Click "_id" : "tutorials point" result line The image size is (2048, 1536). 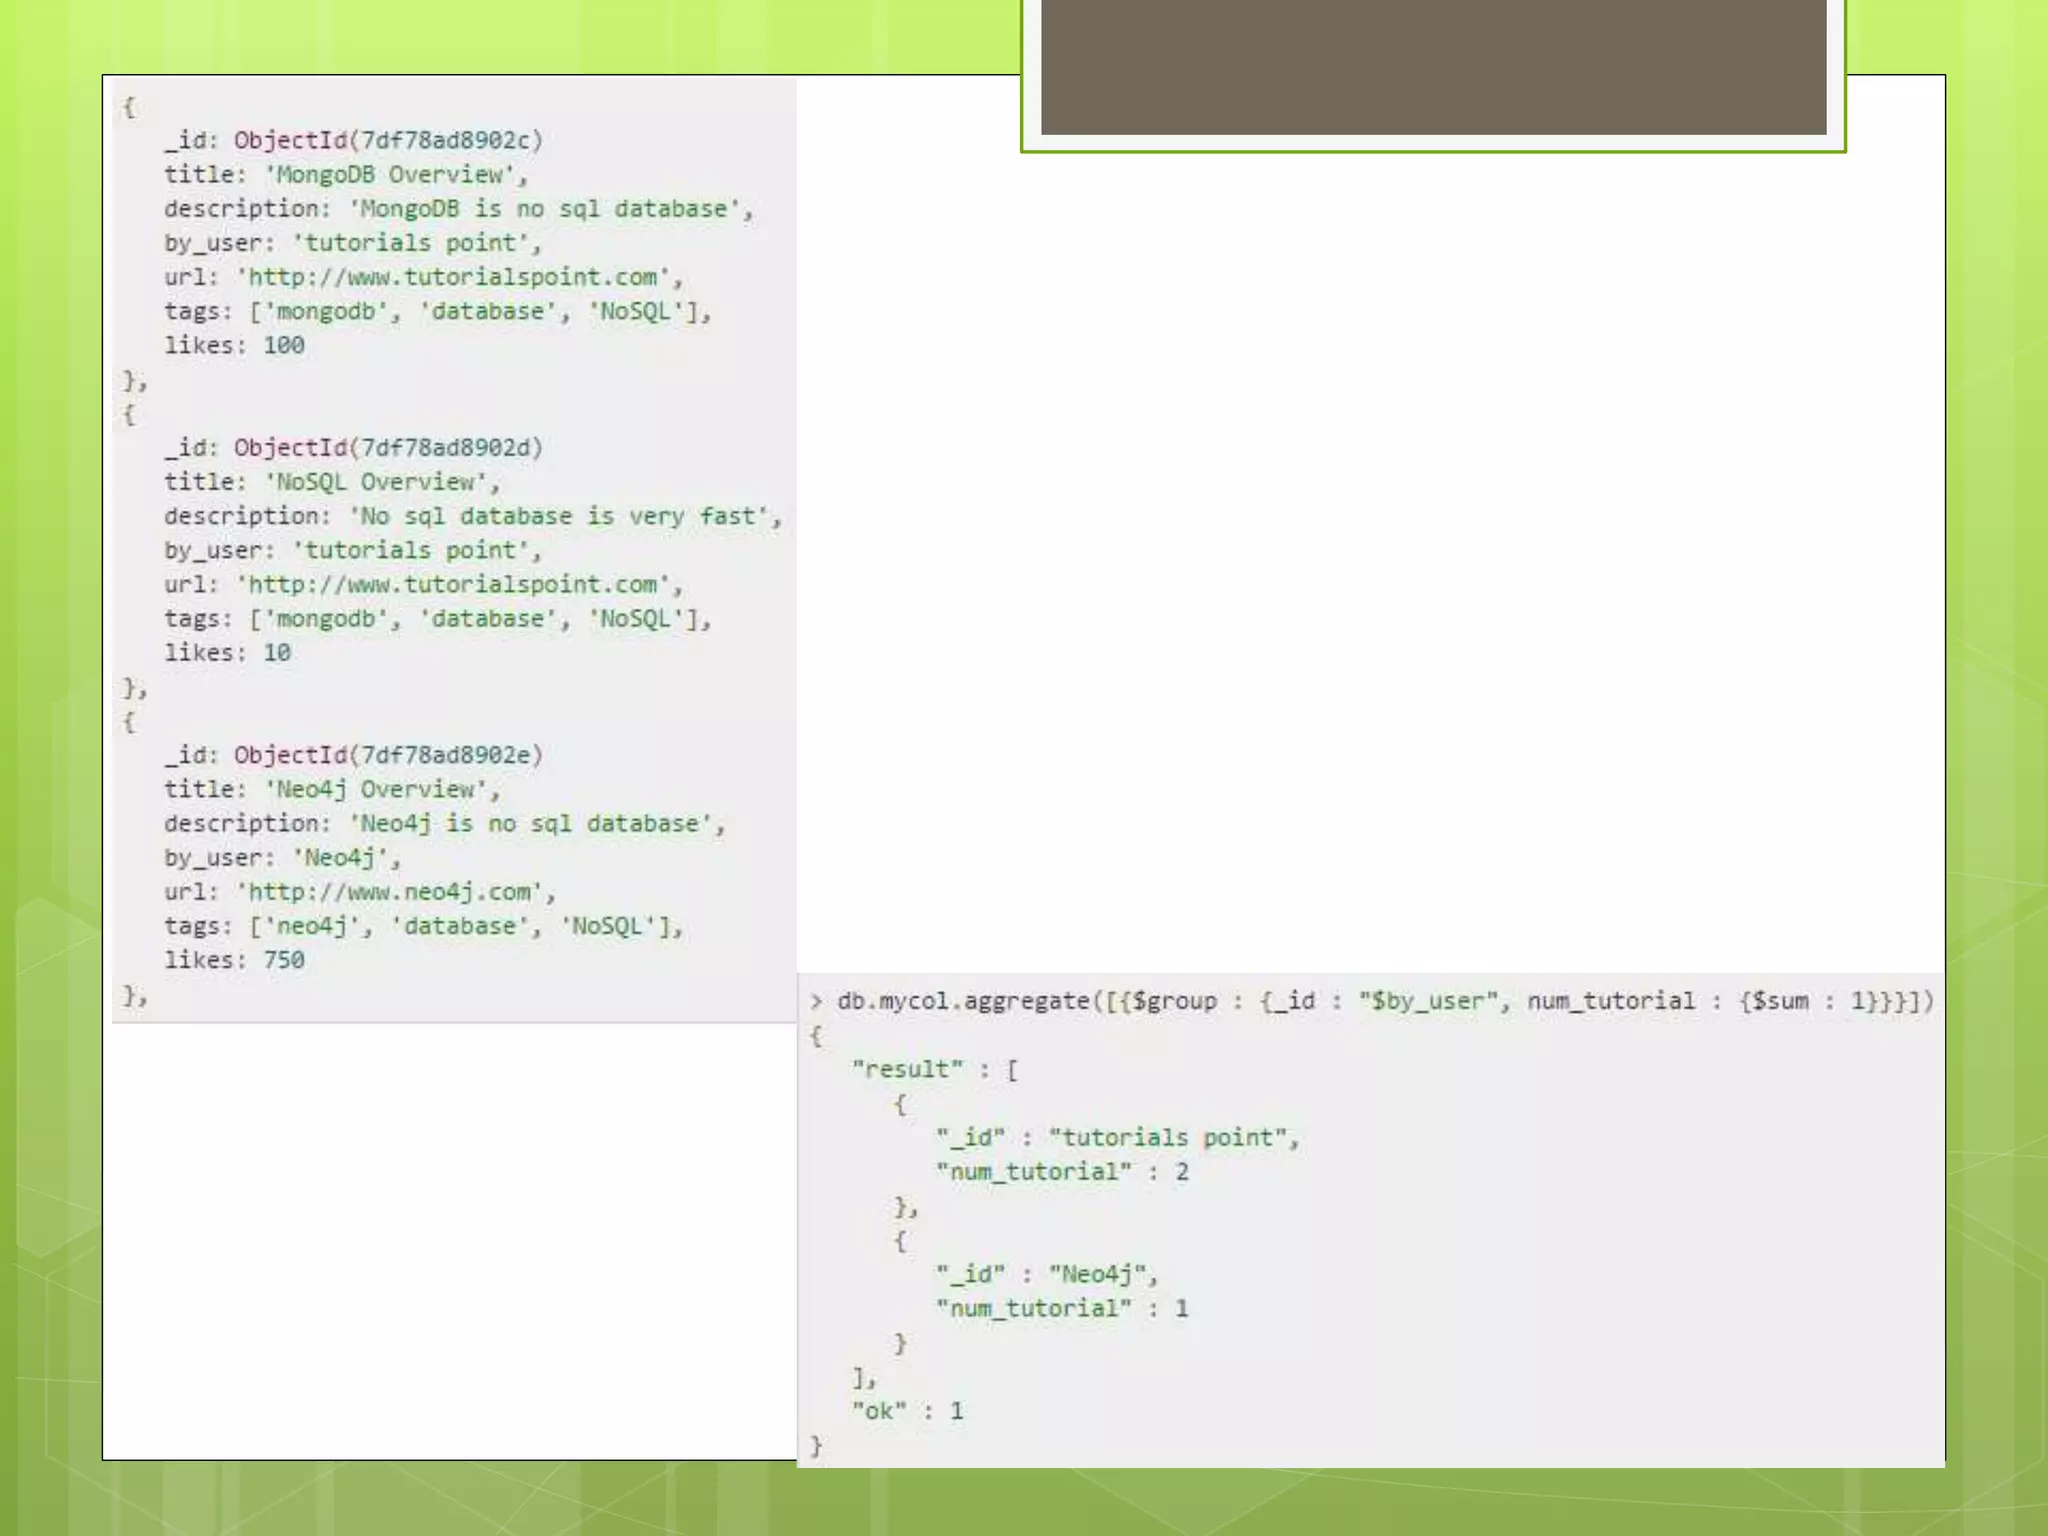click(1116, 1138)
